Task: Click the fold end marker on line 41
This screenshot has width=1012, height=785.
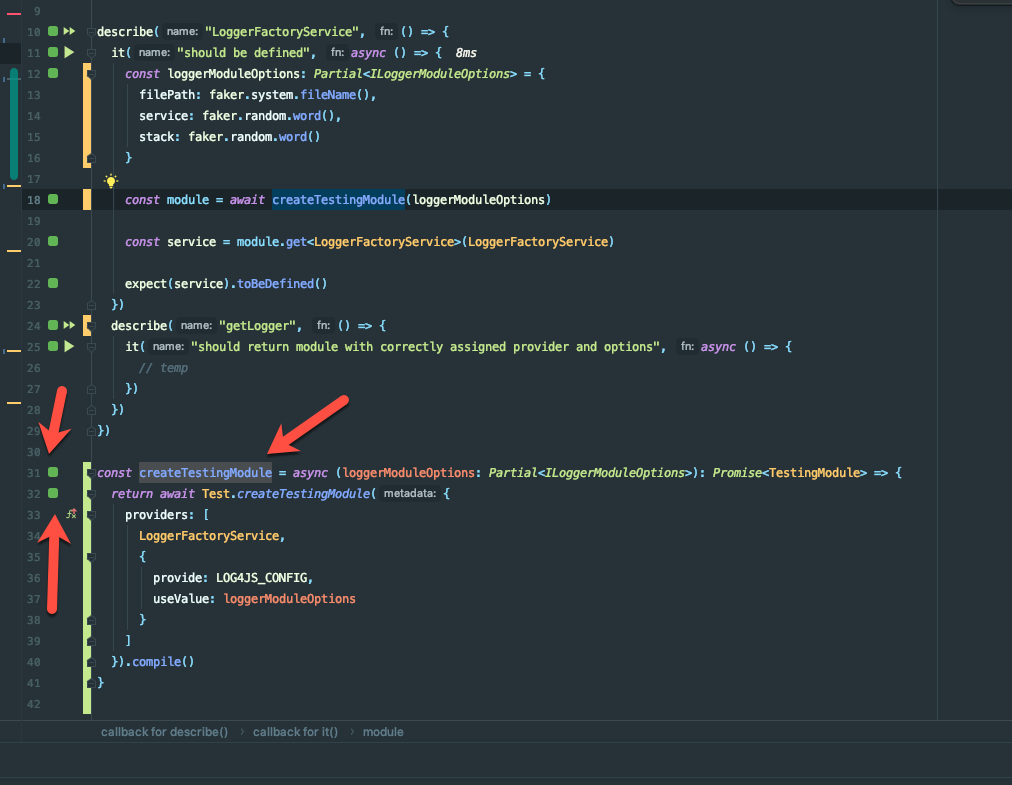Action: (x=91, y=683)
